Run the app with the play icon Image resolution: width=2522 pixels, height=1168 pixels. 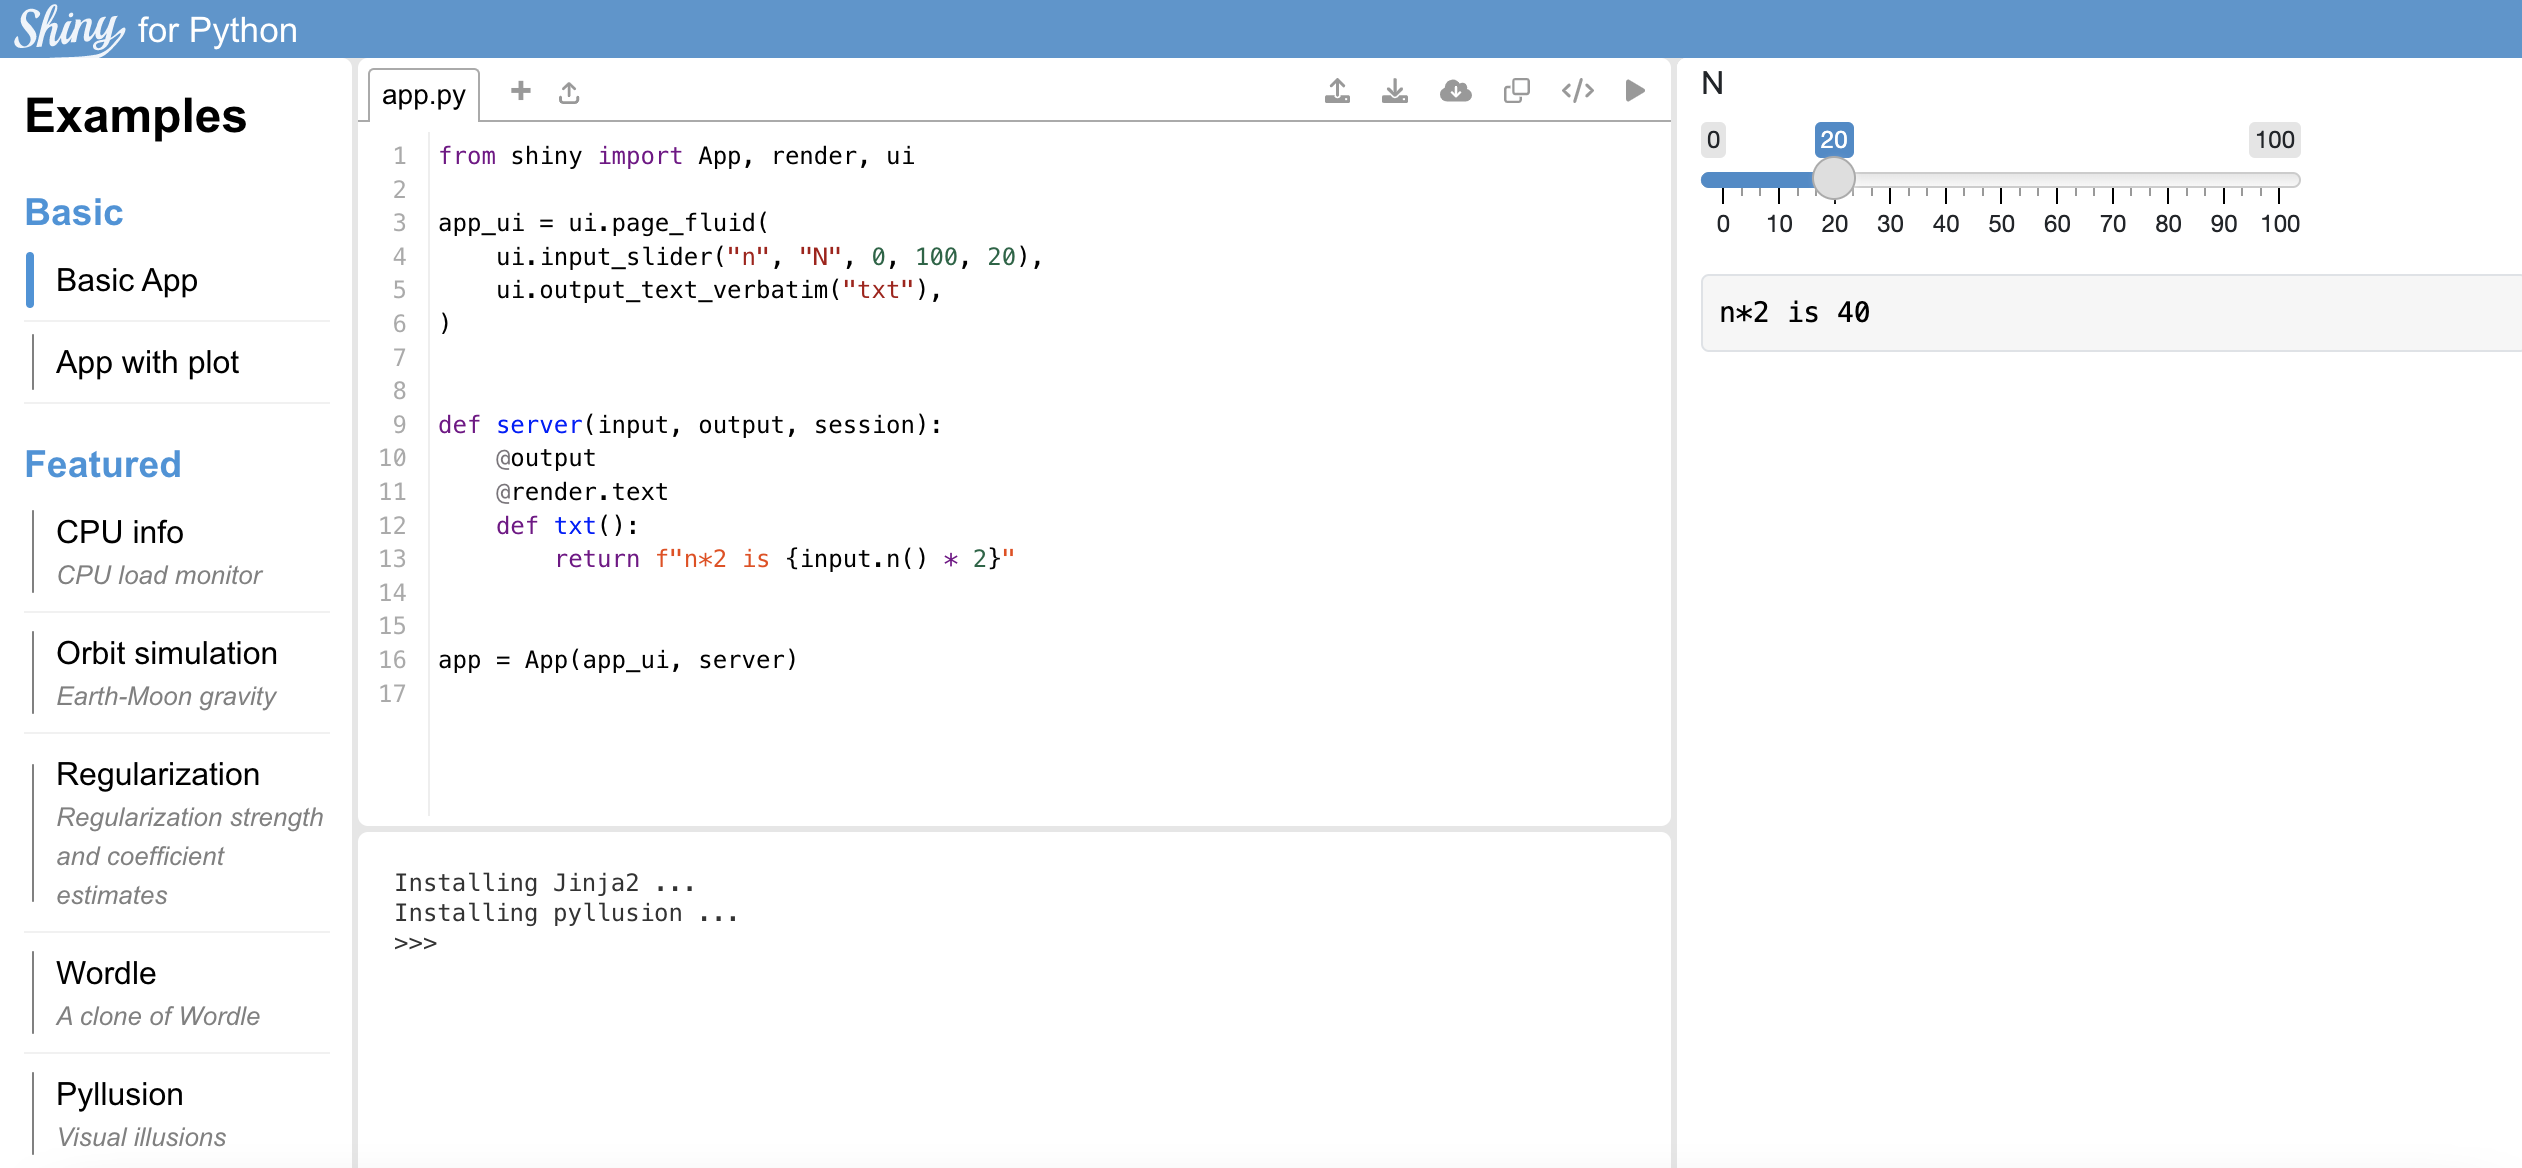pyautogui.click(x=1635, y=90)
